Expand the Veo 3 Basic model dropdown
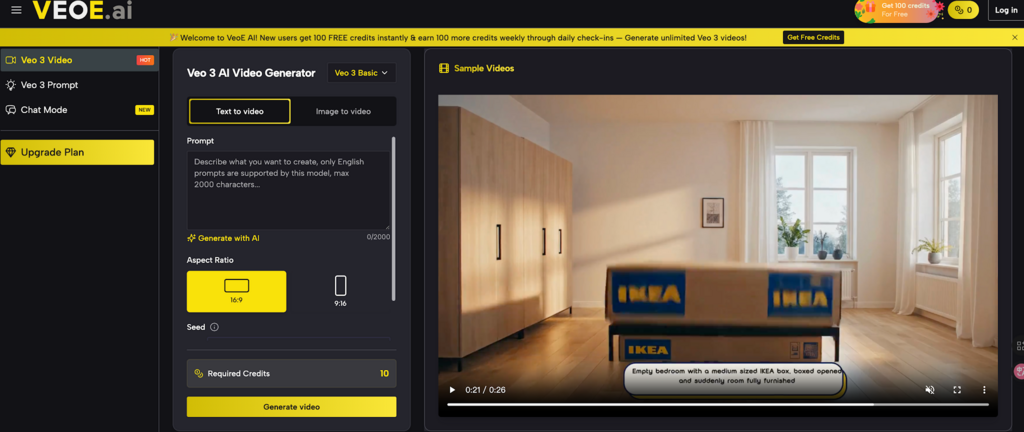 coord(361,73)
